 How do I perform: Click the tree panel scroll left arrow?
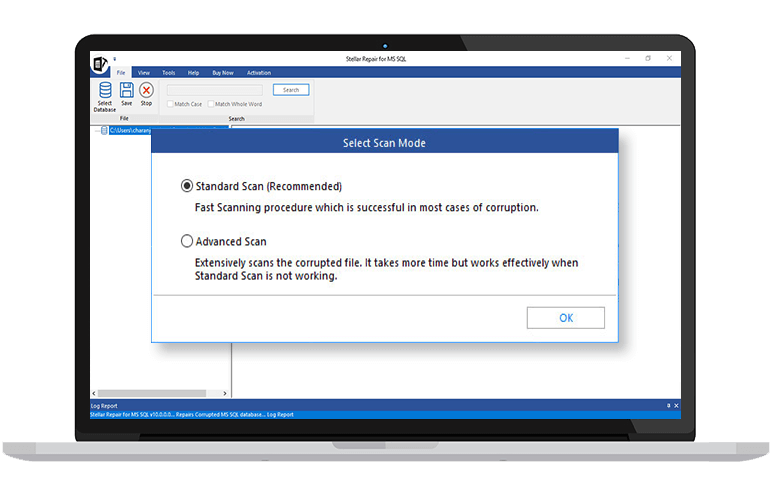pos(94,393)
